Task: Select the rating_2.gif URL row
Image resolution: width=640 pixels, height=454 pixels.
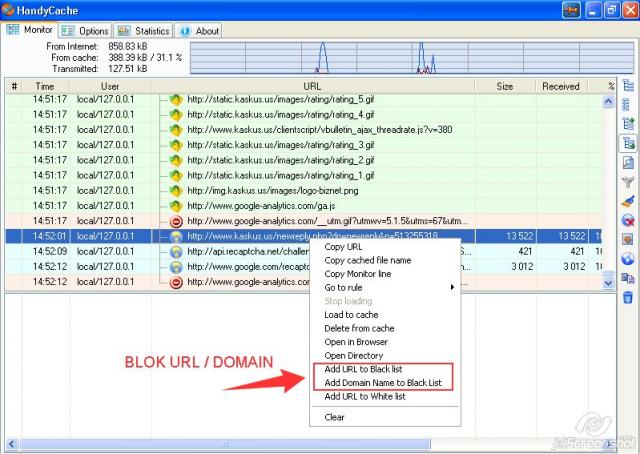Action: click(303, 160)
